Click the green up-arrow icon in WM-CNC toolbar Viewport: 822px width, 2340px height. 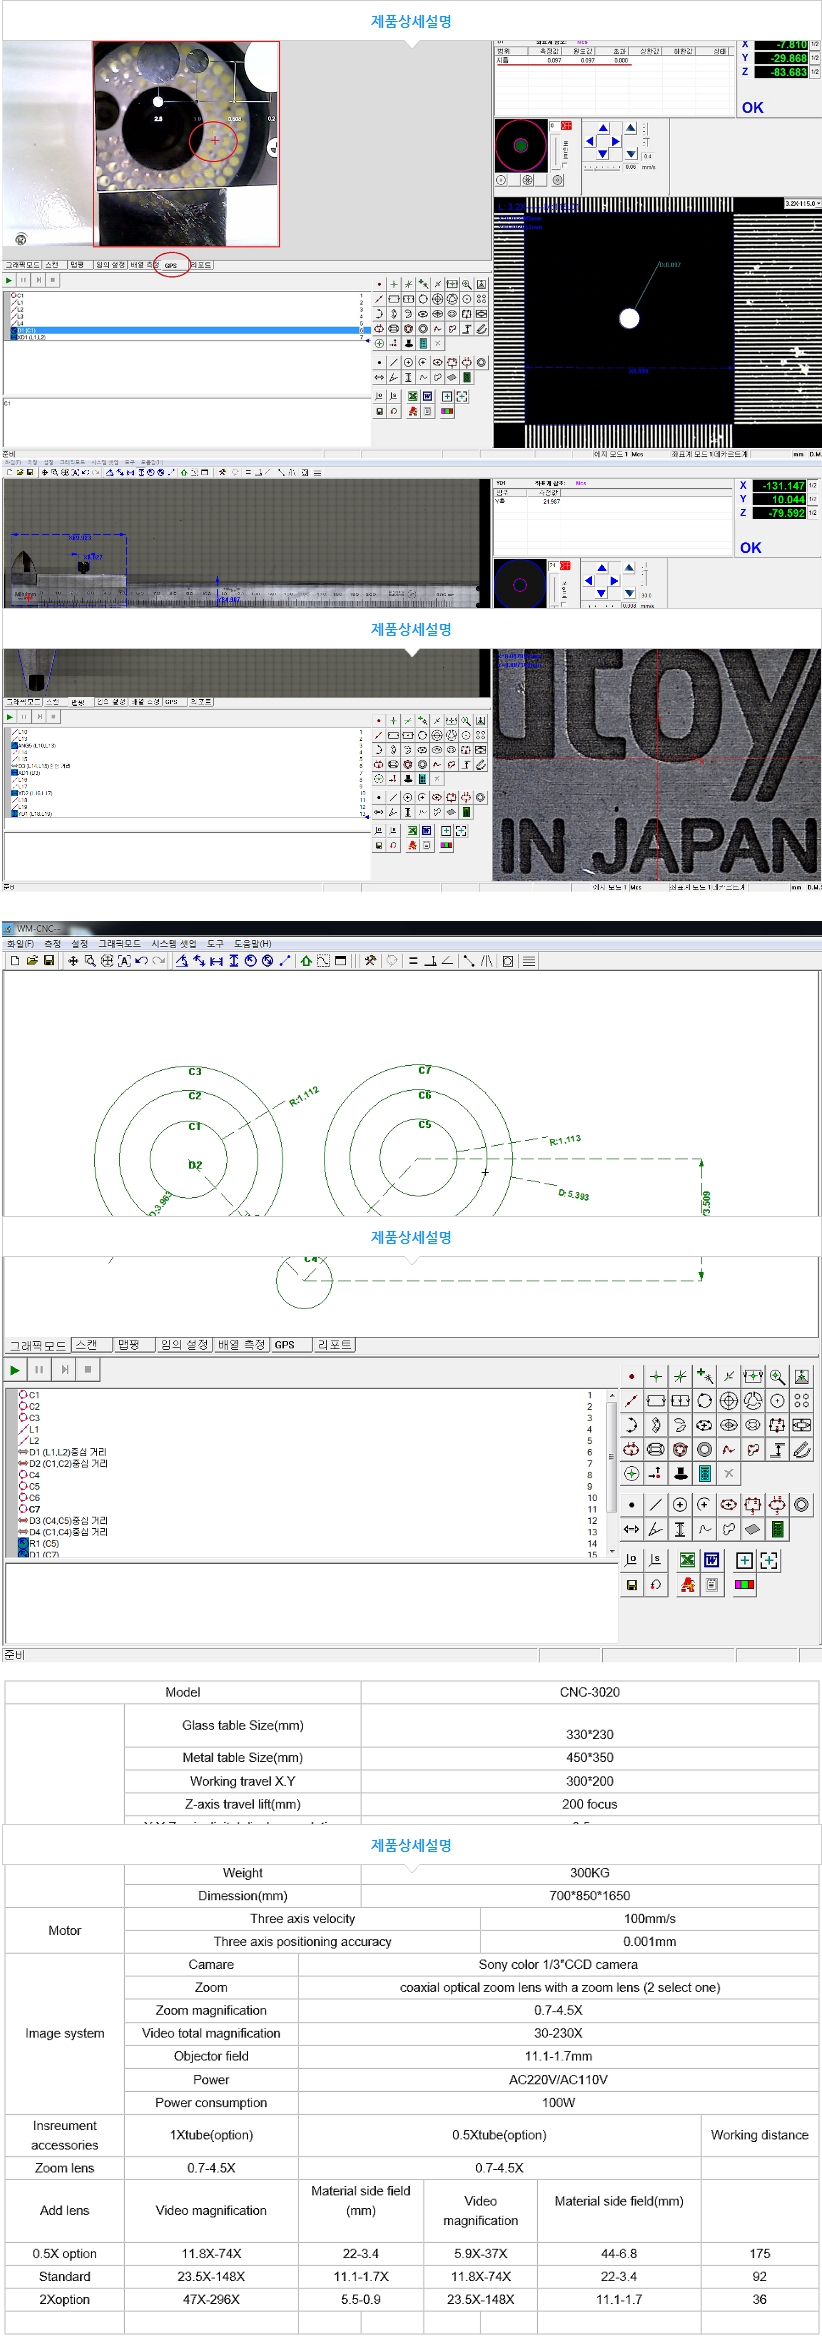306,960
